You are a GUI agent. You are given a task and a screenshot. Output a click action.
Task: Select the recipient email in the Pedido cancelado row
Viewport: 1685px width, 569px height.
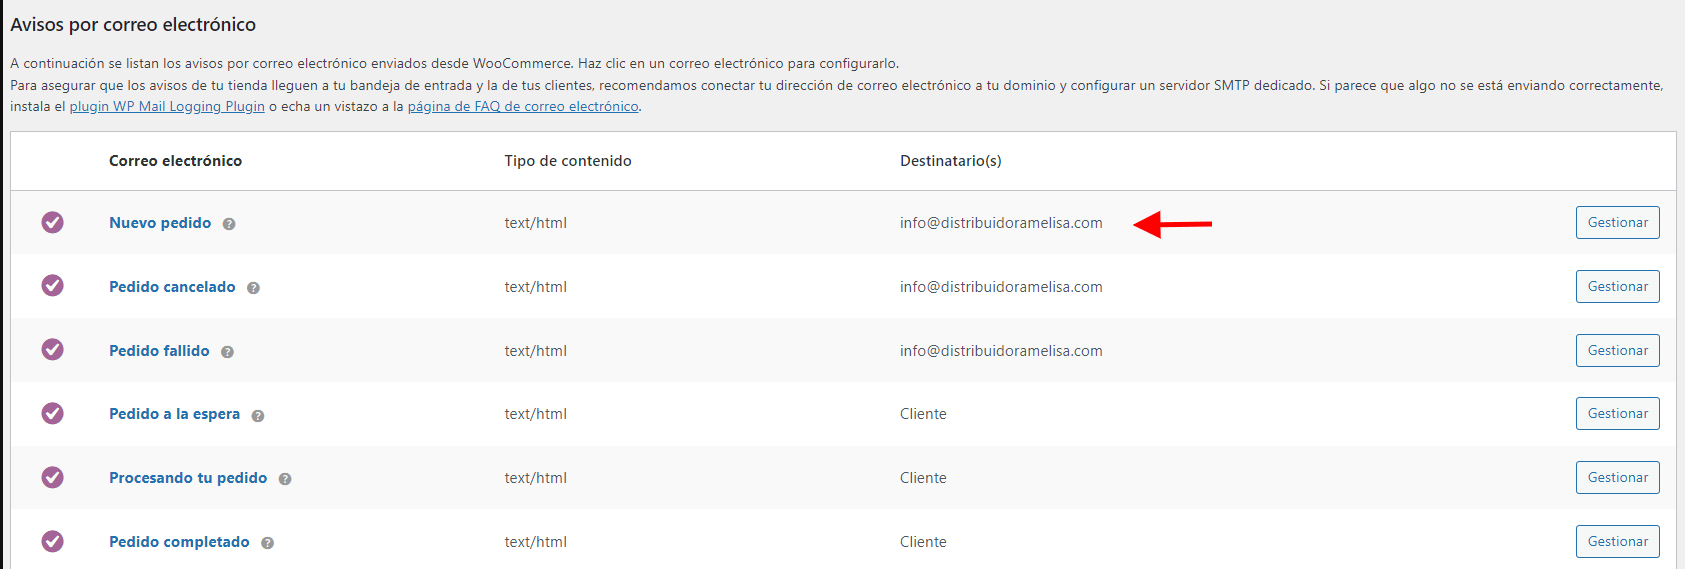tap(1001, 287)
